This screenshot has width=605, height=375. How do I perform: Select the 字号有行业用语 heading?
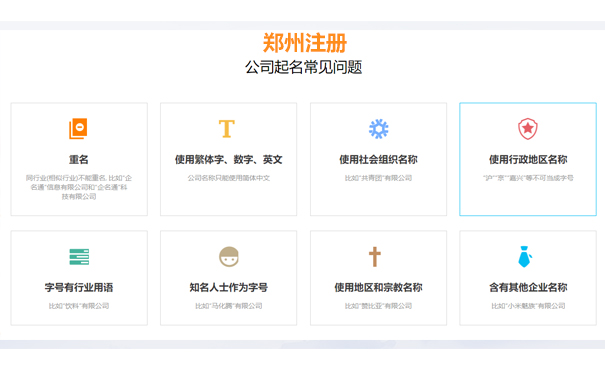coord(79,287)
